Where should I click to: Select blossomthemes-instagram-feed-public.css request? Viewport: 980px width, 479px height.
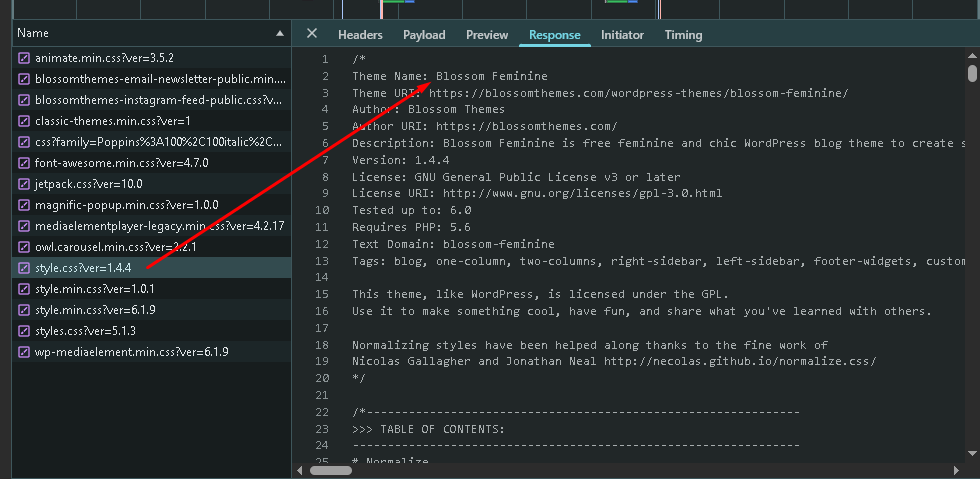tap(151, 100)
